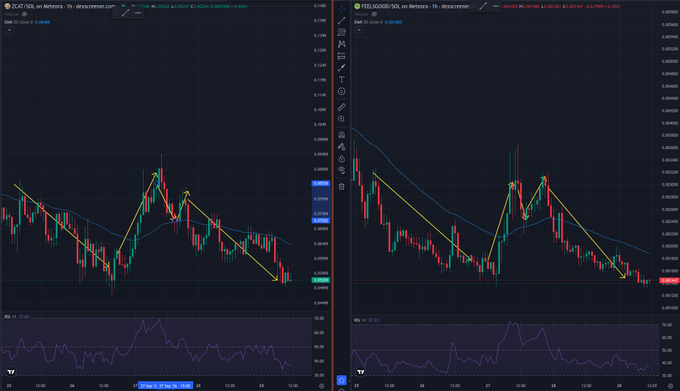Activate the zoom in tool
Image resolution: width=680 pixels, height=391 pixels.
click(x=342, y=119)
